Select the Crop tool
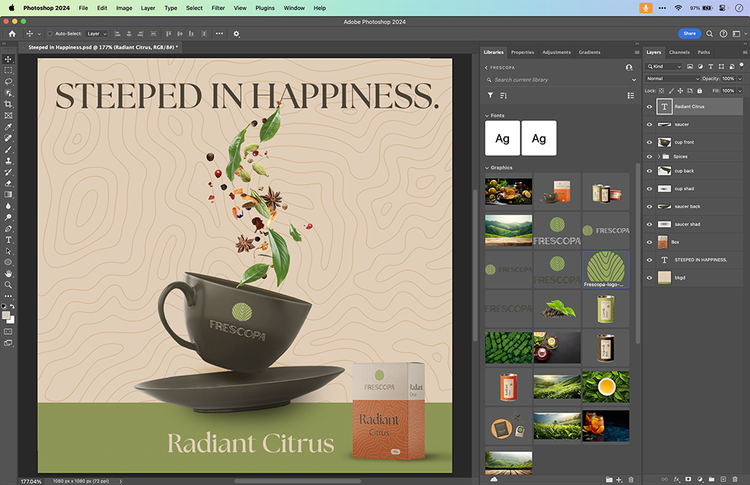Image resolution: width=750 pixels, height=485 pixels. click(x=8, y=104)
